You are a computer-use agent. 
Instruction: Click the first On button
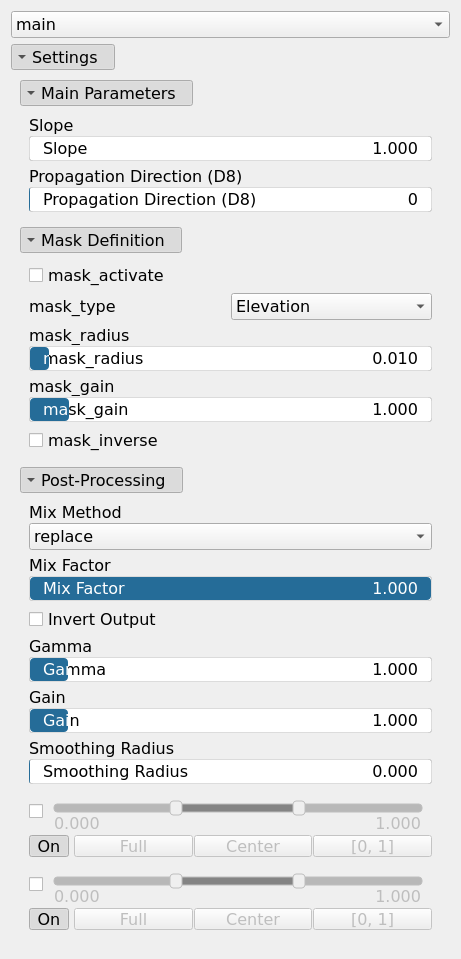pos(49,846)
